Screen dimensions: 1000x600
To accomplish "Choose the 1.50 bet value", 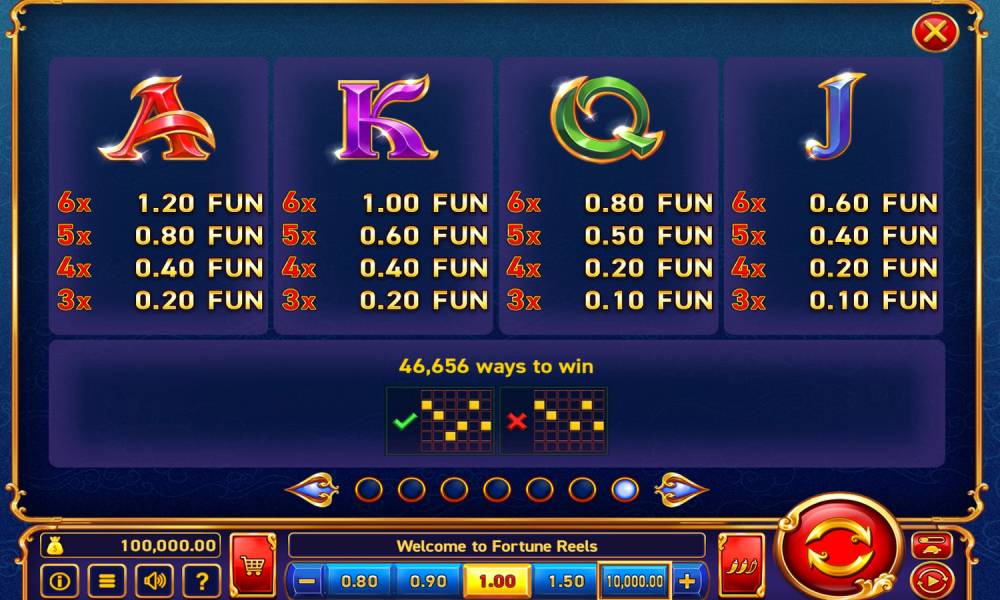I will (566, 581).
